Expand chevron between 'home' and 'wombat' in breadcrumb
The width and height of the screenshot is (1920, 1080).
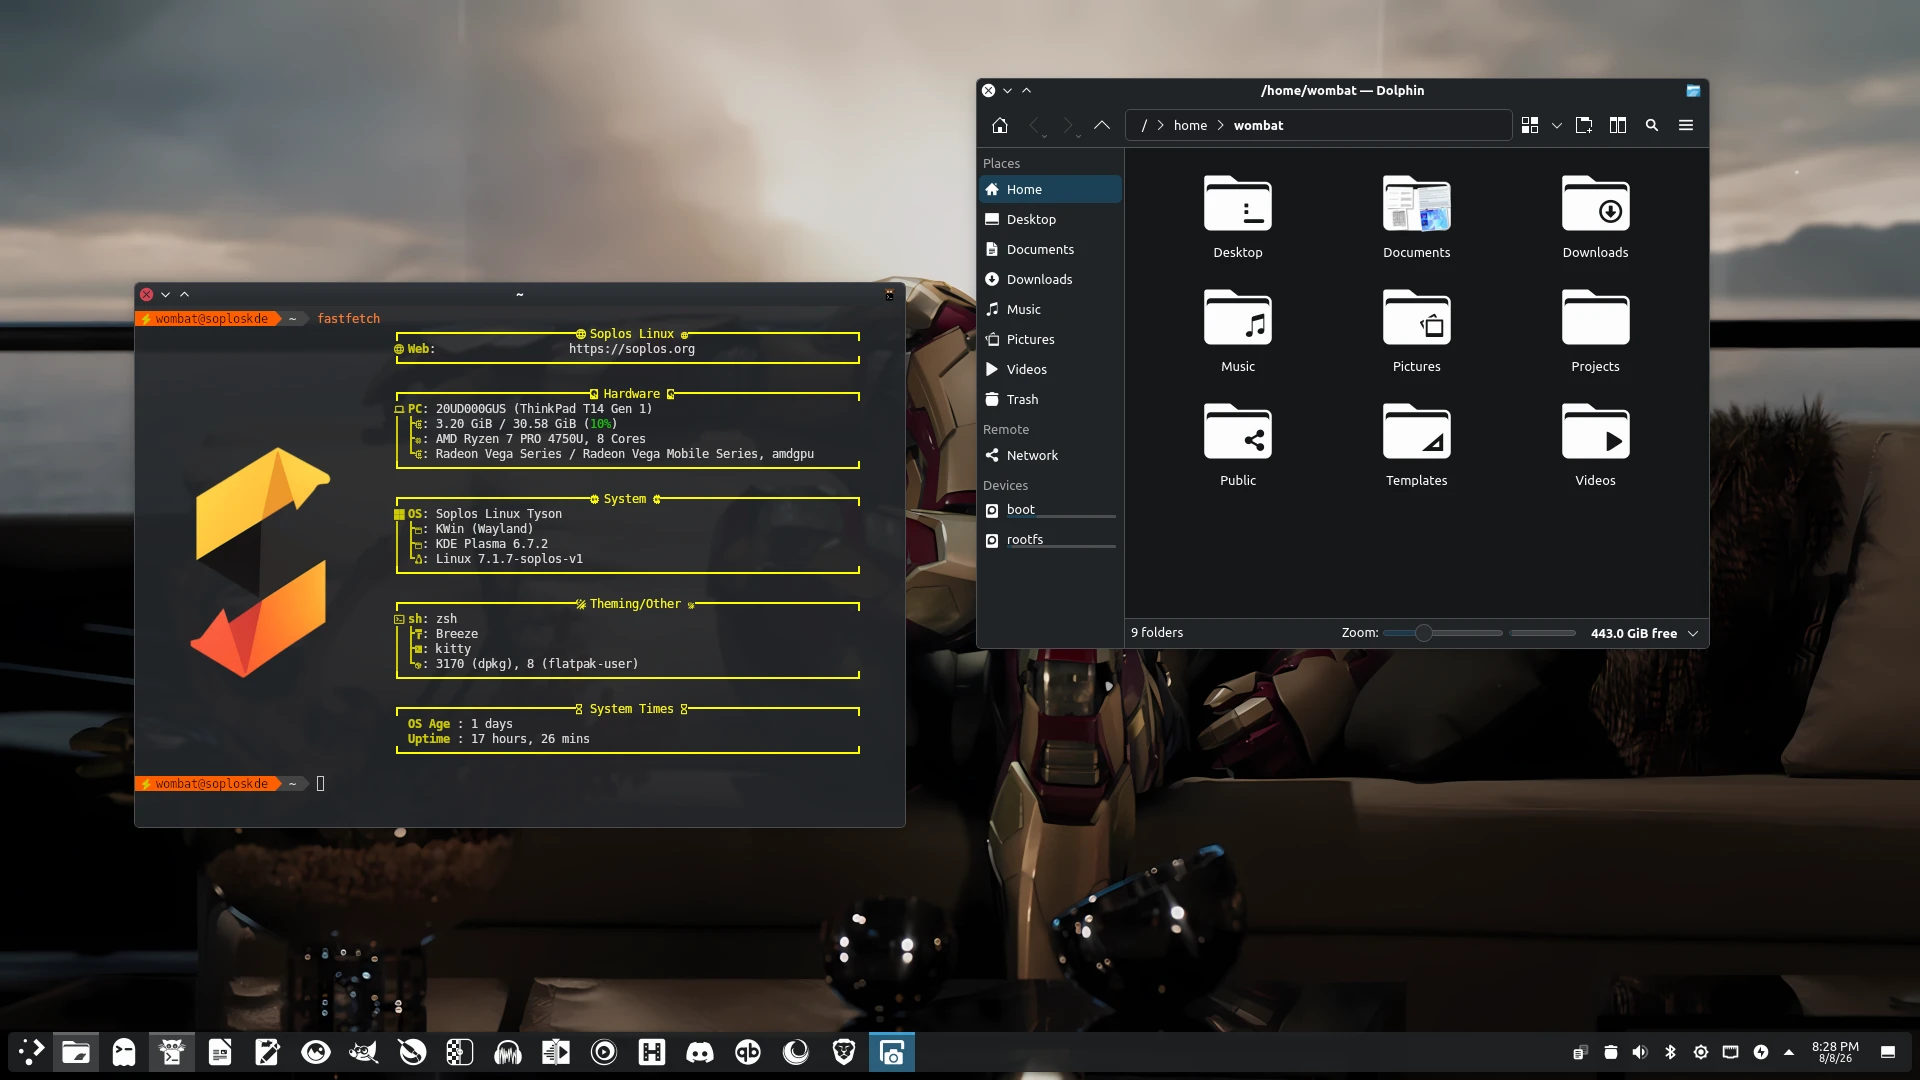[1221, 125]
